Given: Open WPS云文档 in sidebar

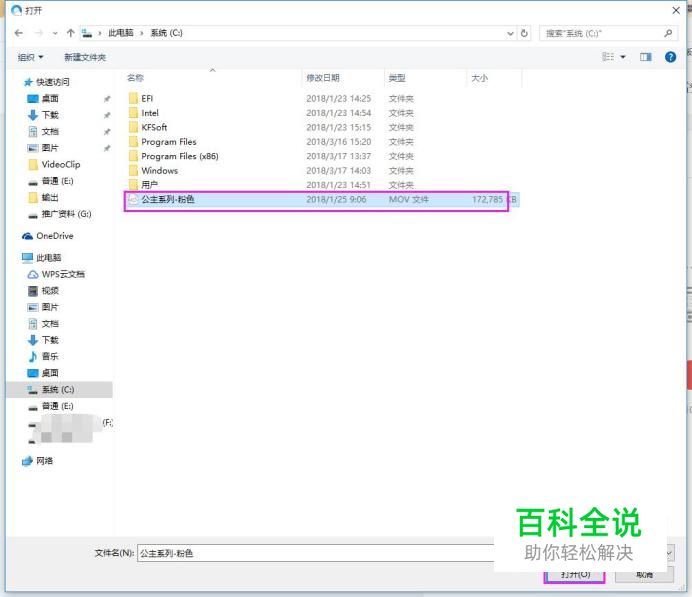Looking at the screenshot, I should pos(63,274).
